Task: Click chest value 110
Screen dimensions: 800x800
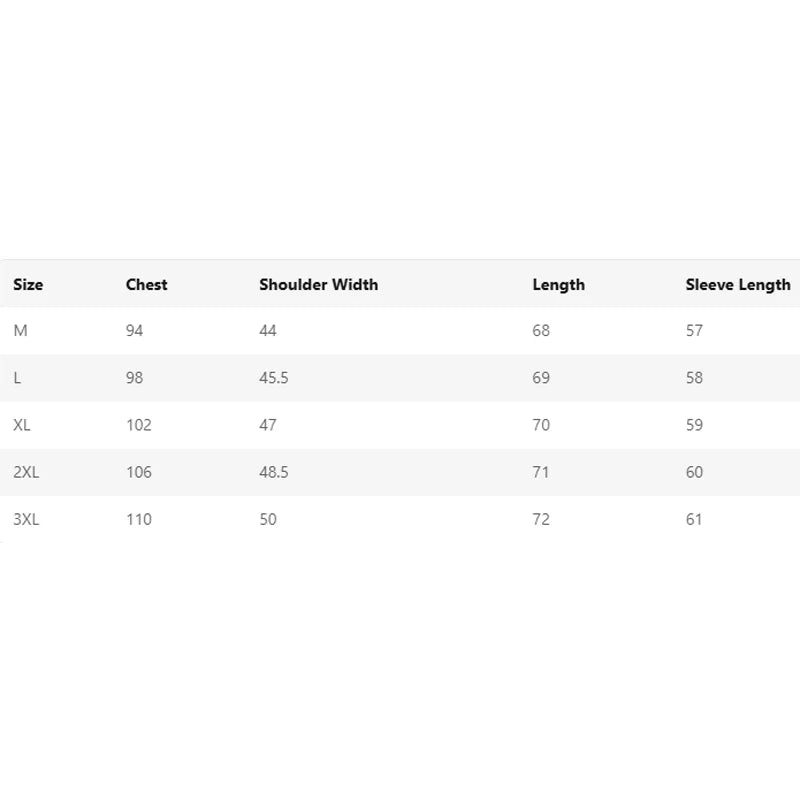Action: [x=139, y=519]
